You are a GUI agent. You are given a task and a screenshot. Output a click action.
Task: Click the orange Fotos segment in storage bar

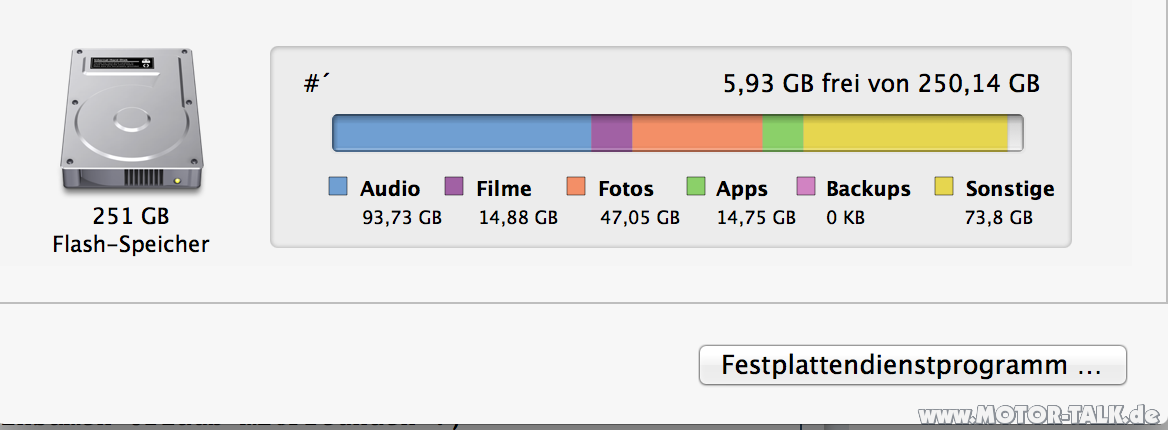pos(697,133)
